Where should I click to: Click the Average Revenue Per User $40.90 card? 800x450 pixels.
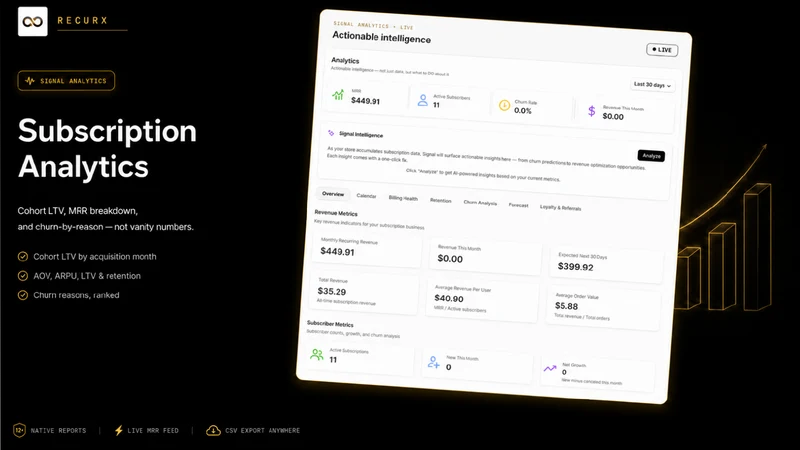click(x=482, y=300)
